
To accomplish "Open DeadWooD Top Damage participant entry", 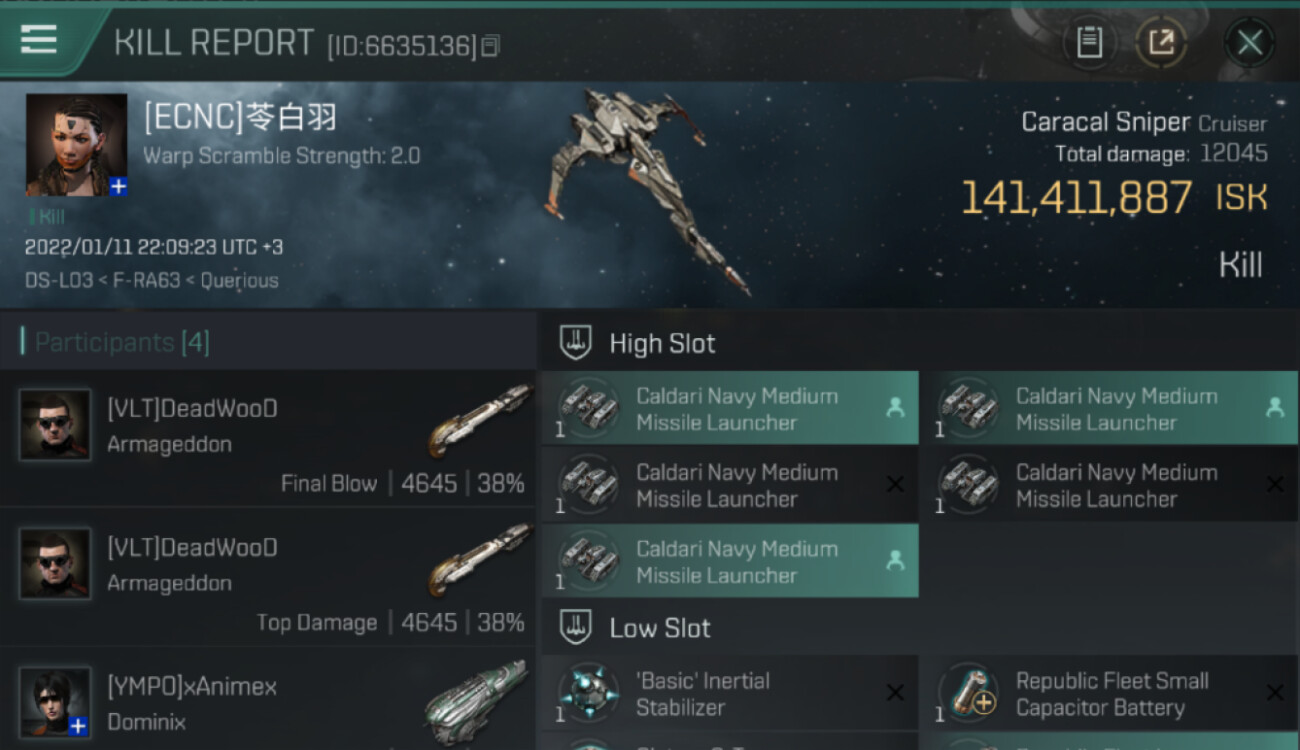I will [x=268, y=577].
